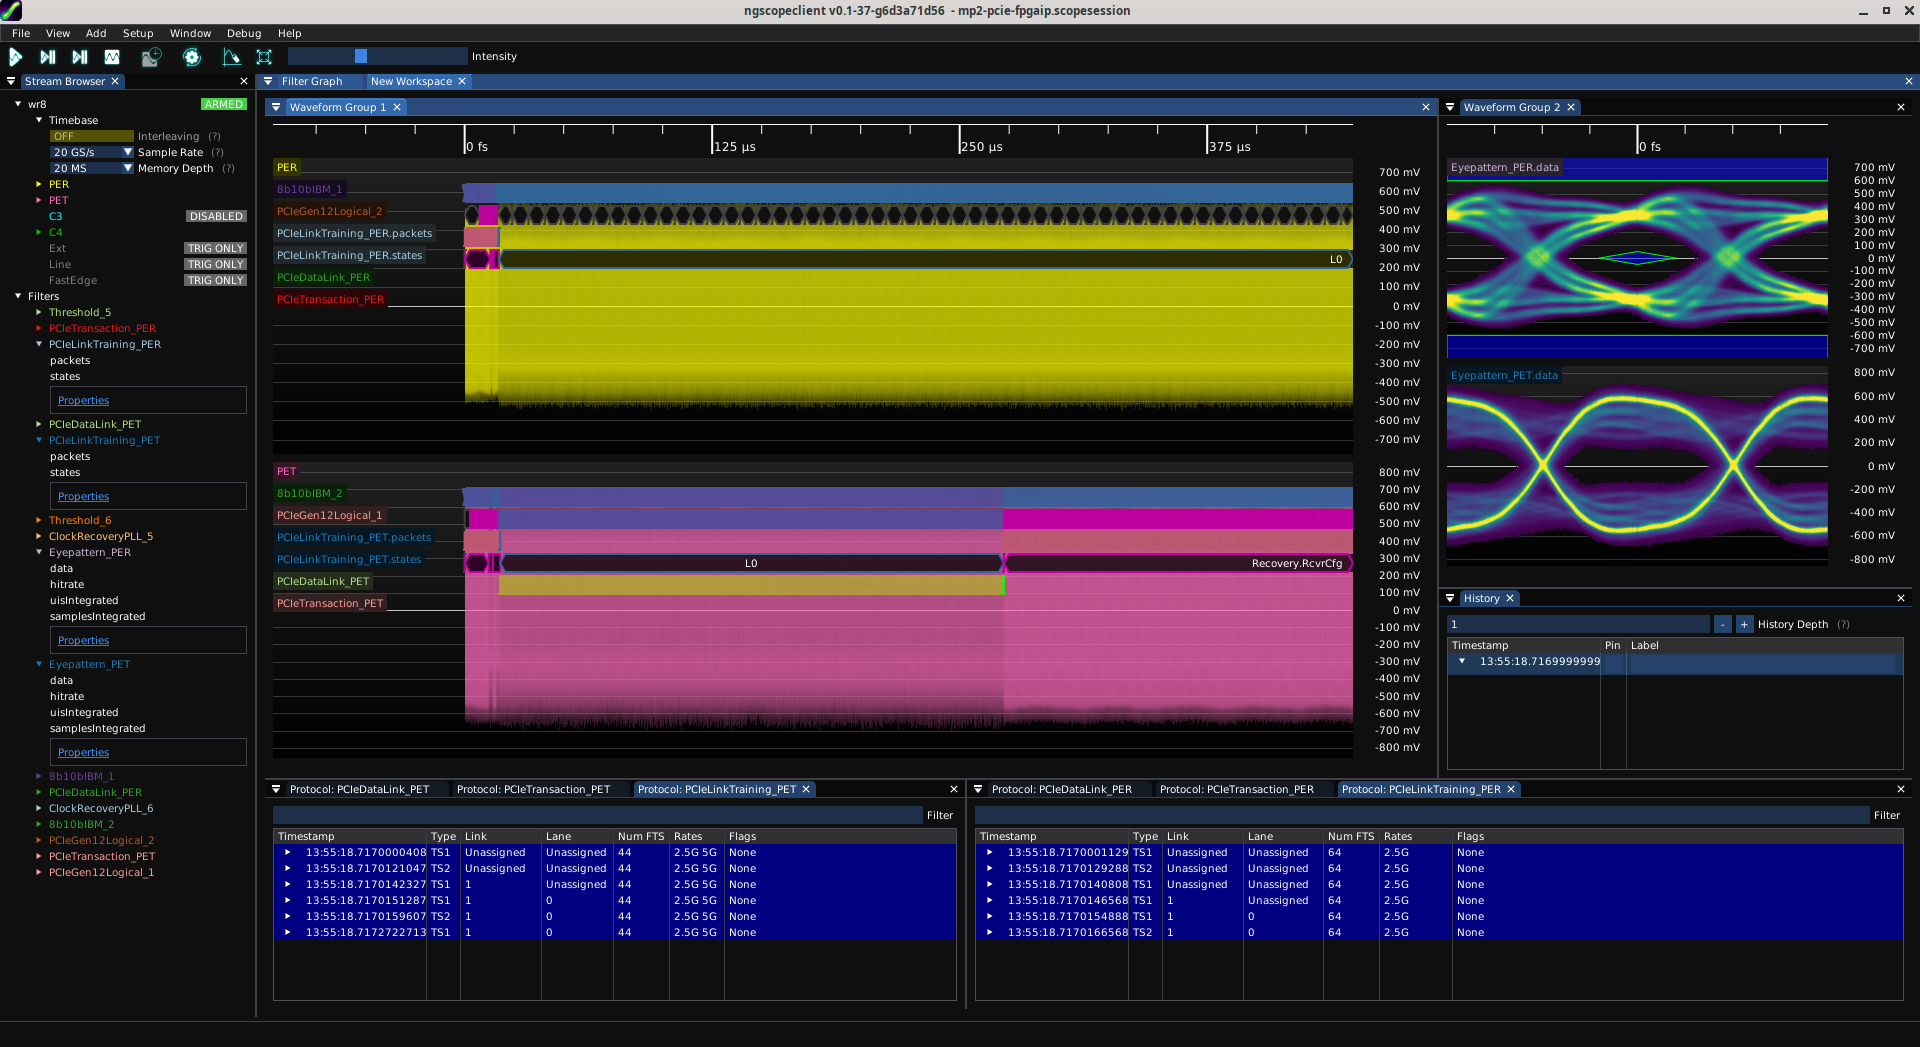Click the refresh settings gear icon
Image resolution: width=1920 pixels, height=1047 pixels.
192,57
